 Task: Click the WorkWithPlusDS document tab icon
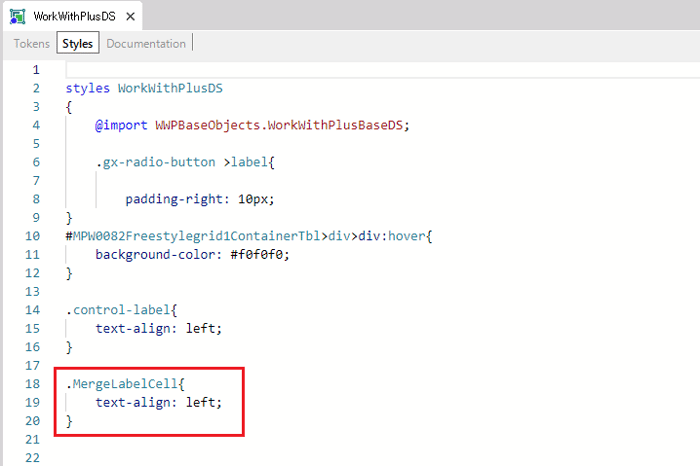tap(18, 17)
